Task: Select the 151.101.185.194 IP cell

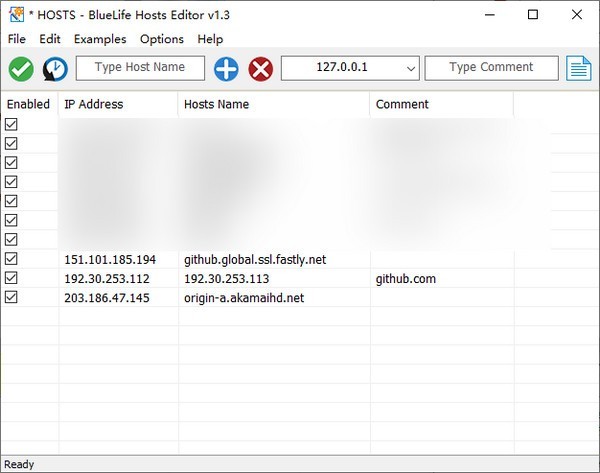Action: coord(110,259)
